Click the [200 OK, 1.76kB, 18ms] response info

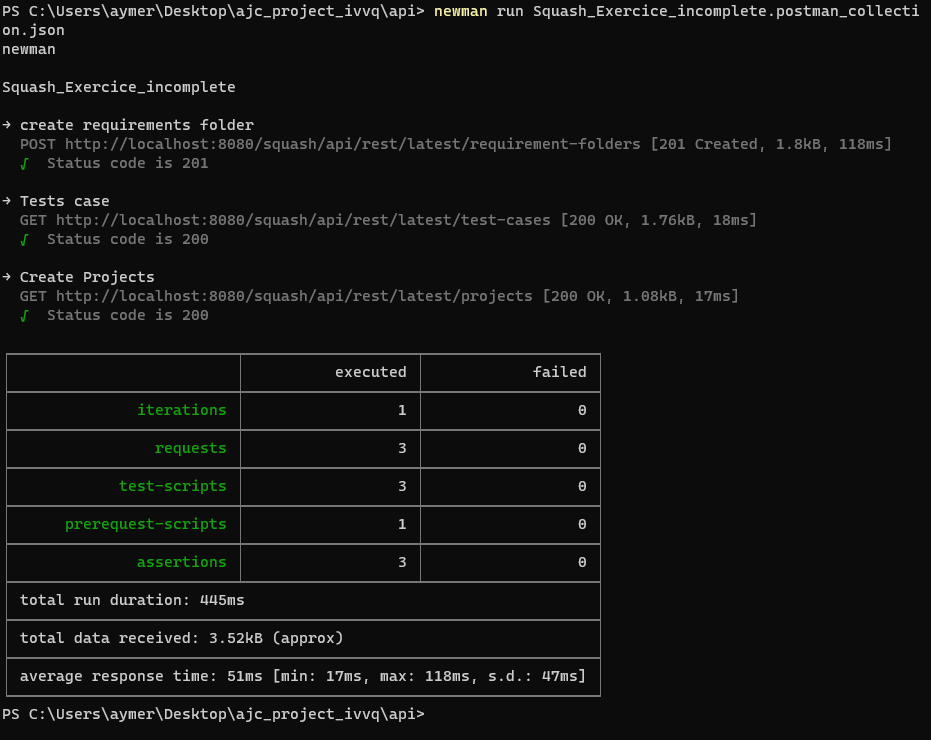(659, 220)
